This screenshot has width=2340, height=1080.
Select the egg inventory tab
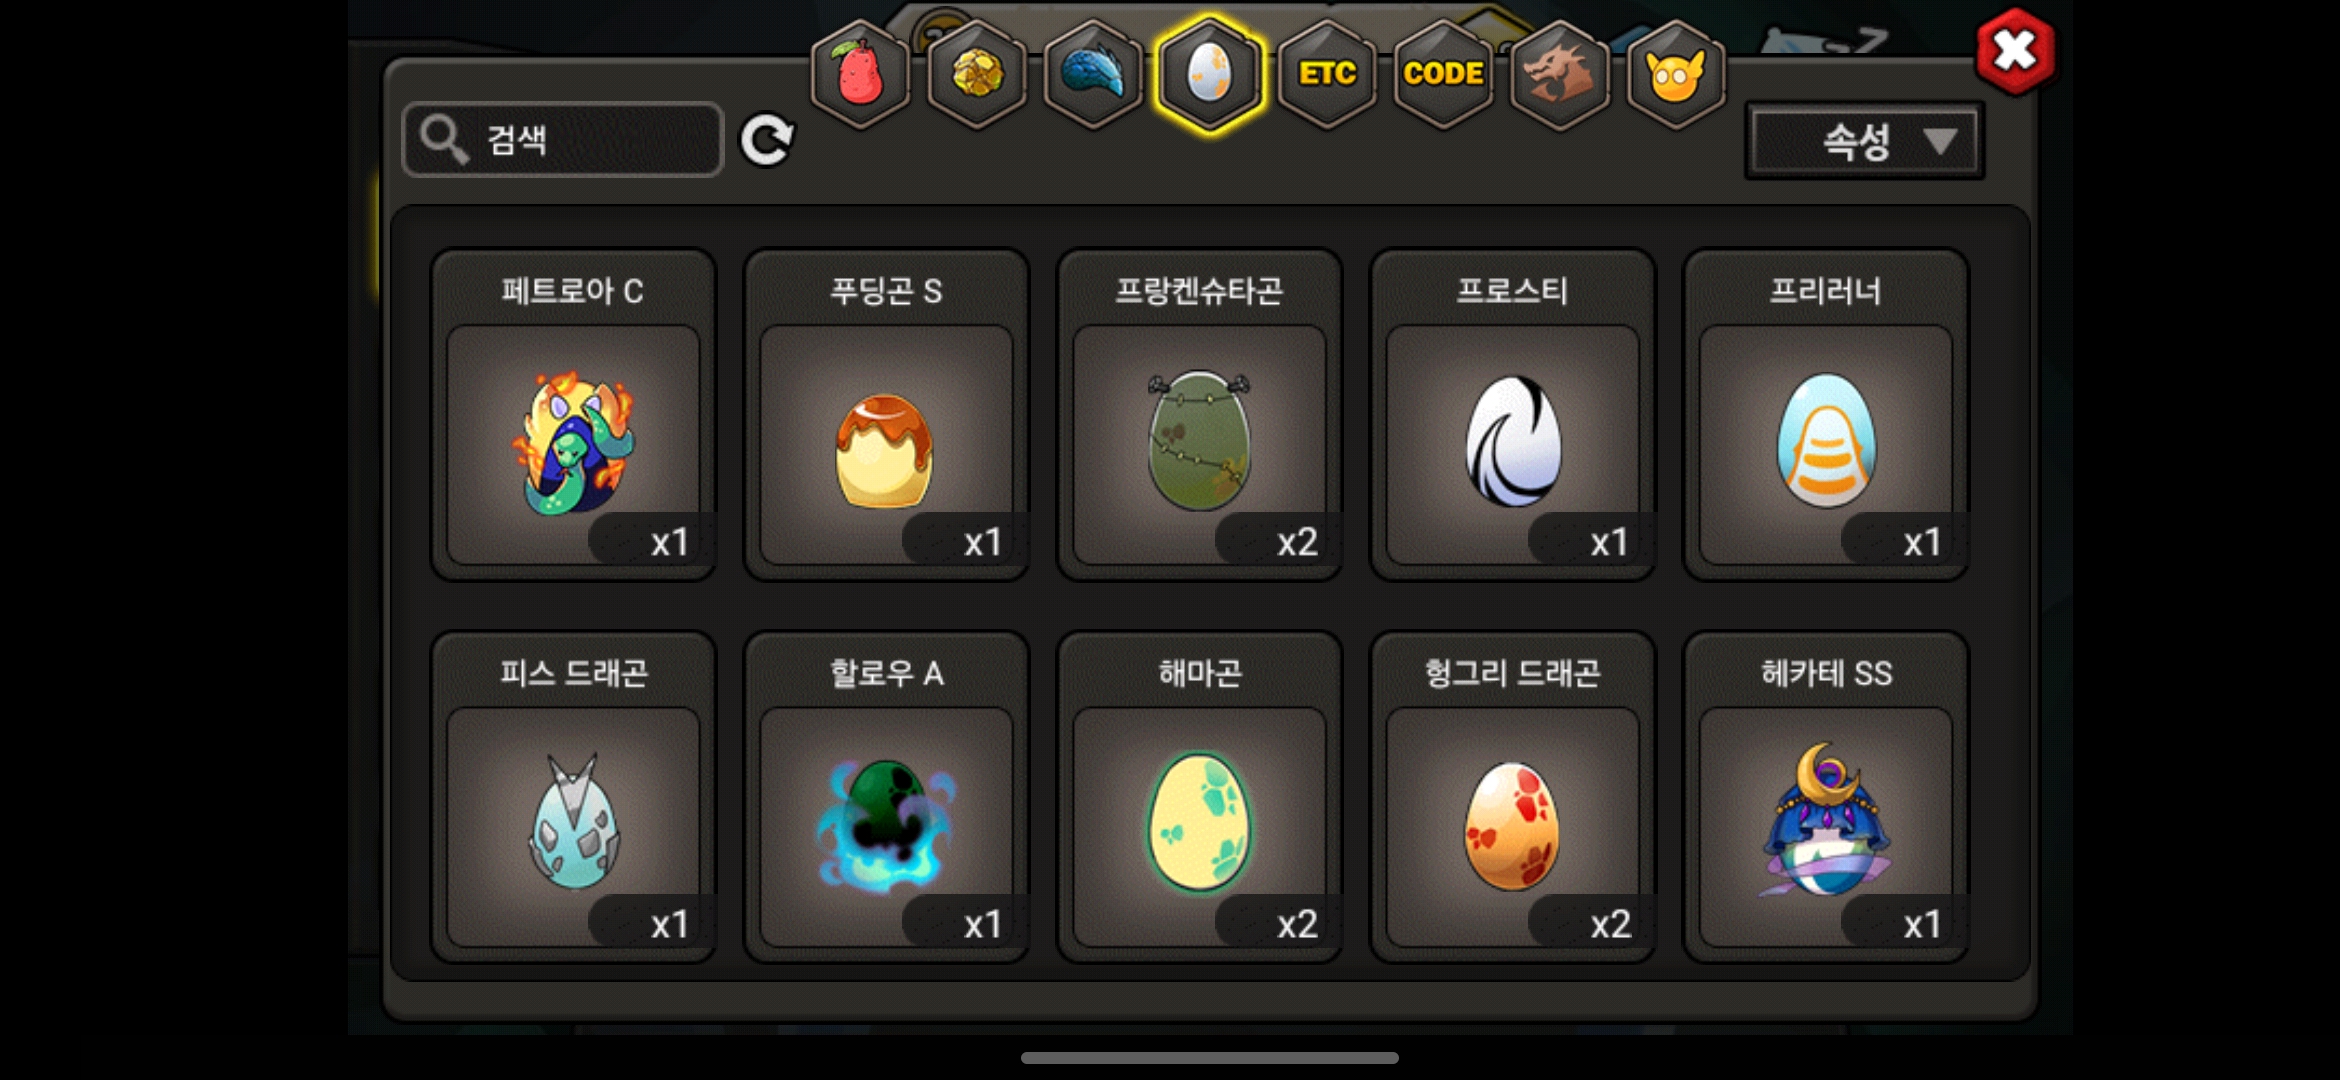coord(1210,74)
